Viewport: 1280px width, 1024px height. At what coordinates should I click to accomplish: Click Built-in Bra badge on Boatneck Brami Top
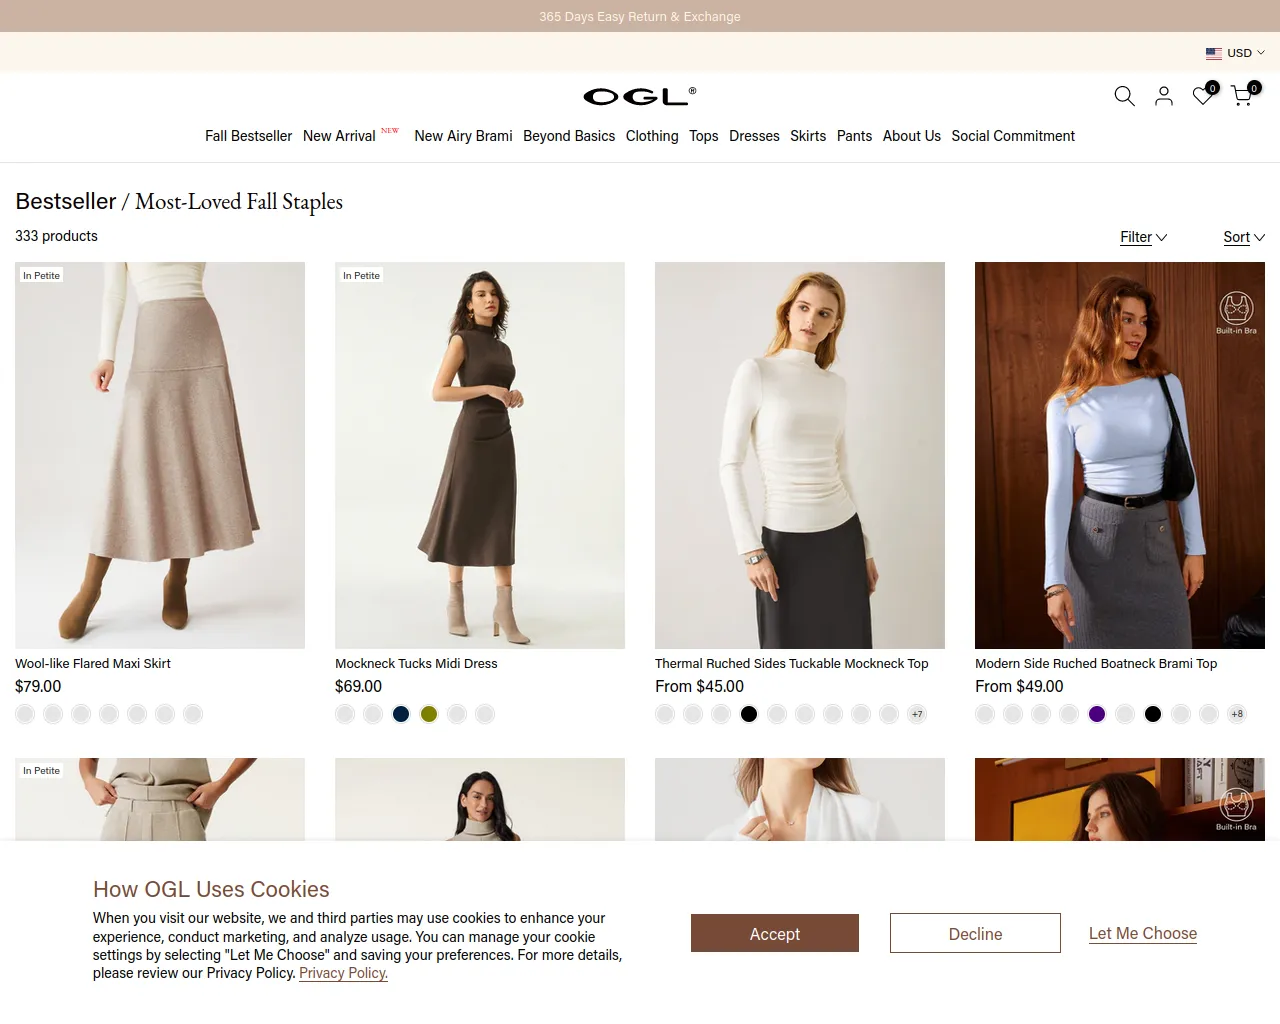coord(1236,313)
